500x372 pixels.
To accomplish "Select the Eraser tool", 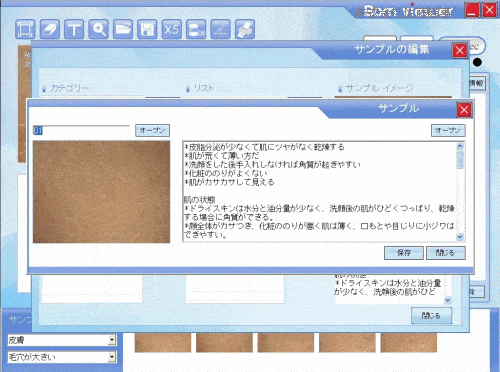I will [x=50, y=29].
